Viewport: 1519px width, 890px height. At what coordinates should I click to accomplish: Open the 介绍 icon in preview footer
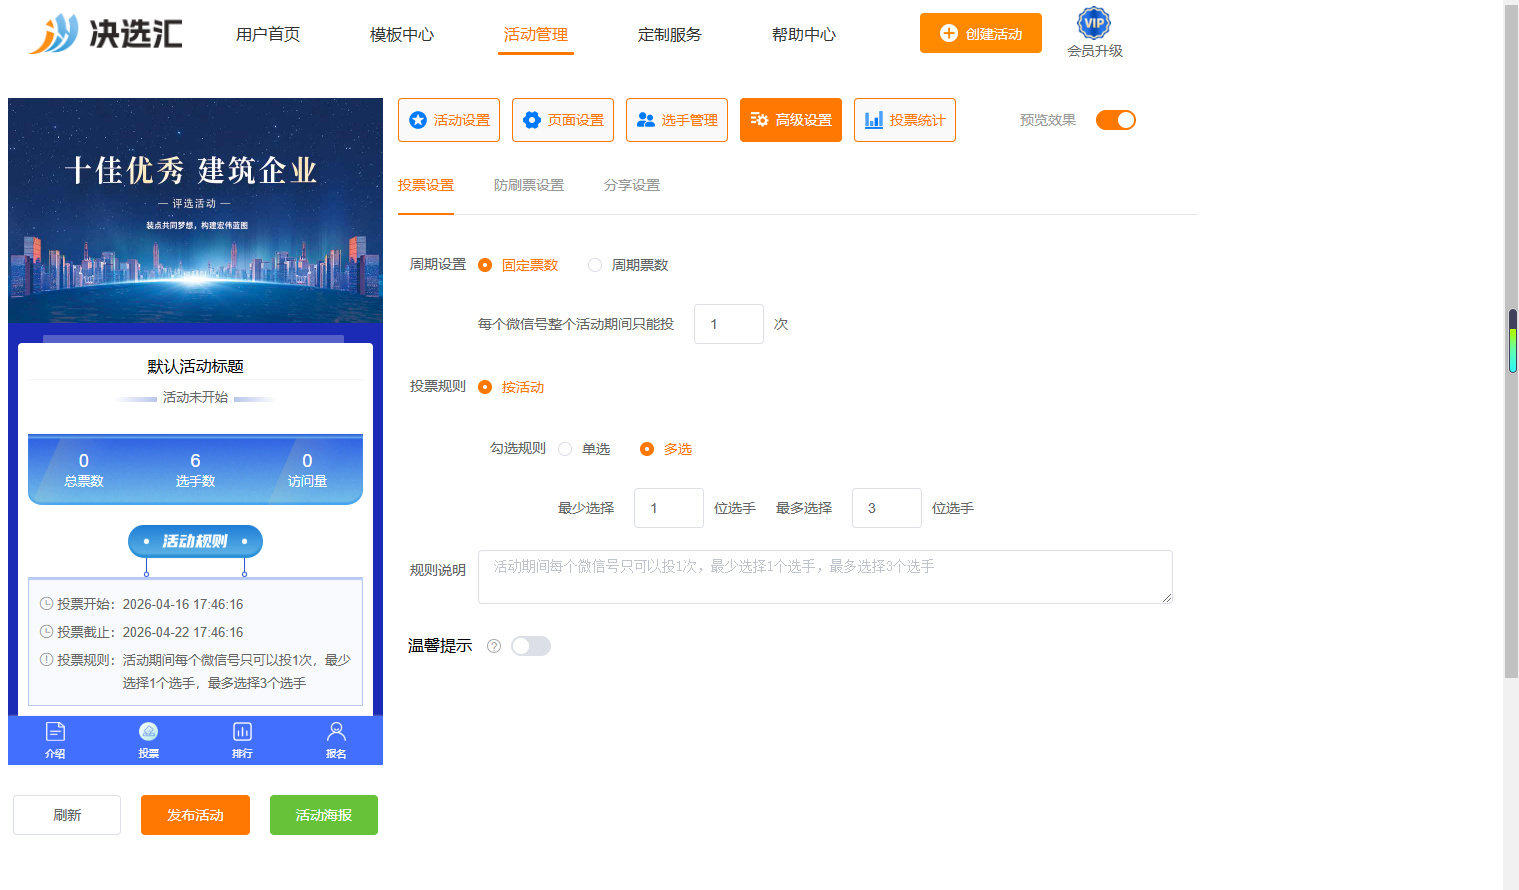click(x=55, y=740)
